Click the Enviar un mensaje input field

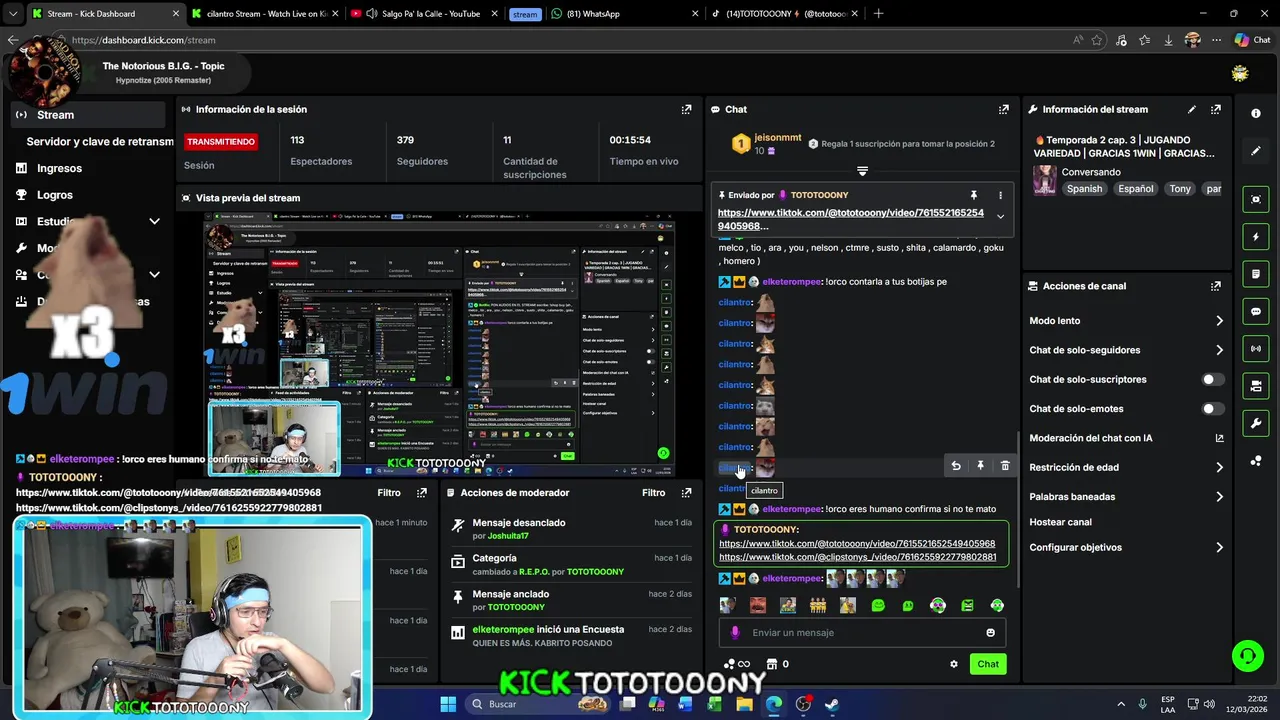[862, 633]
